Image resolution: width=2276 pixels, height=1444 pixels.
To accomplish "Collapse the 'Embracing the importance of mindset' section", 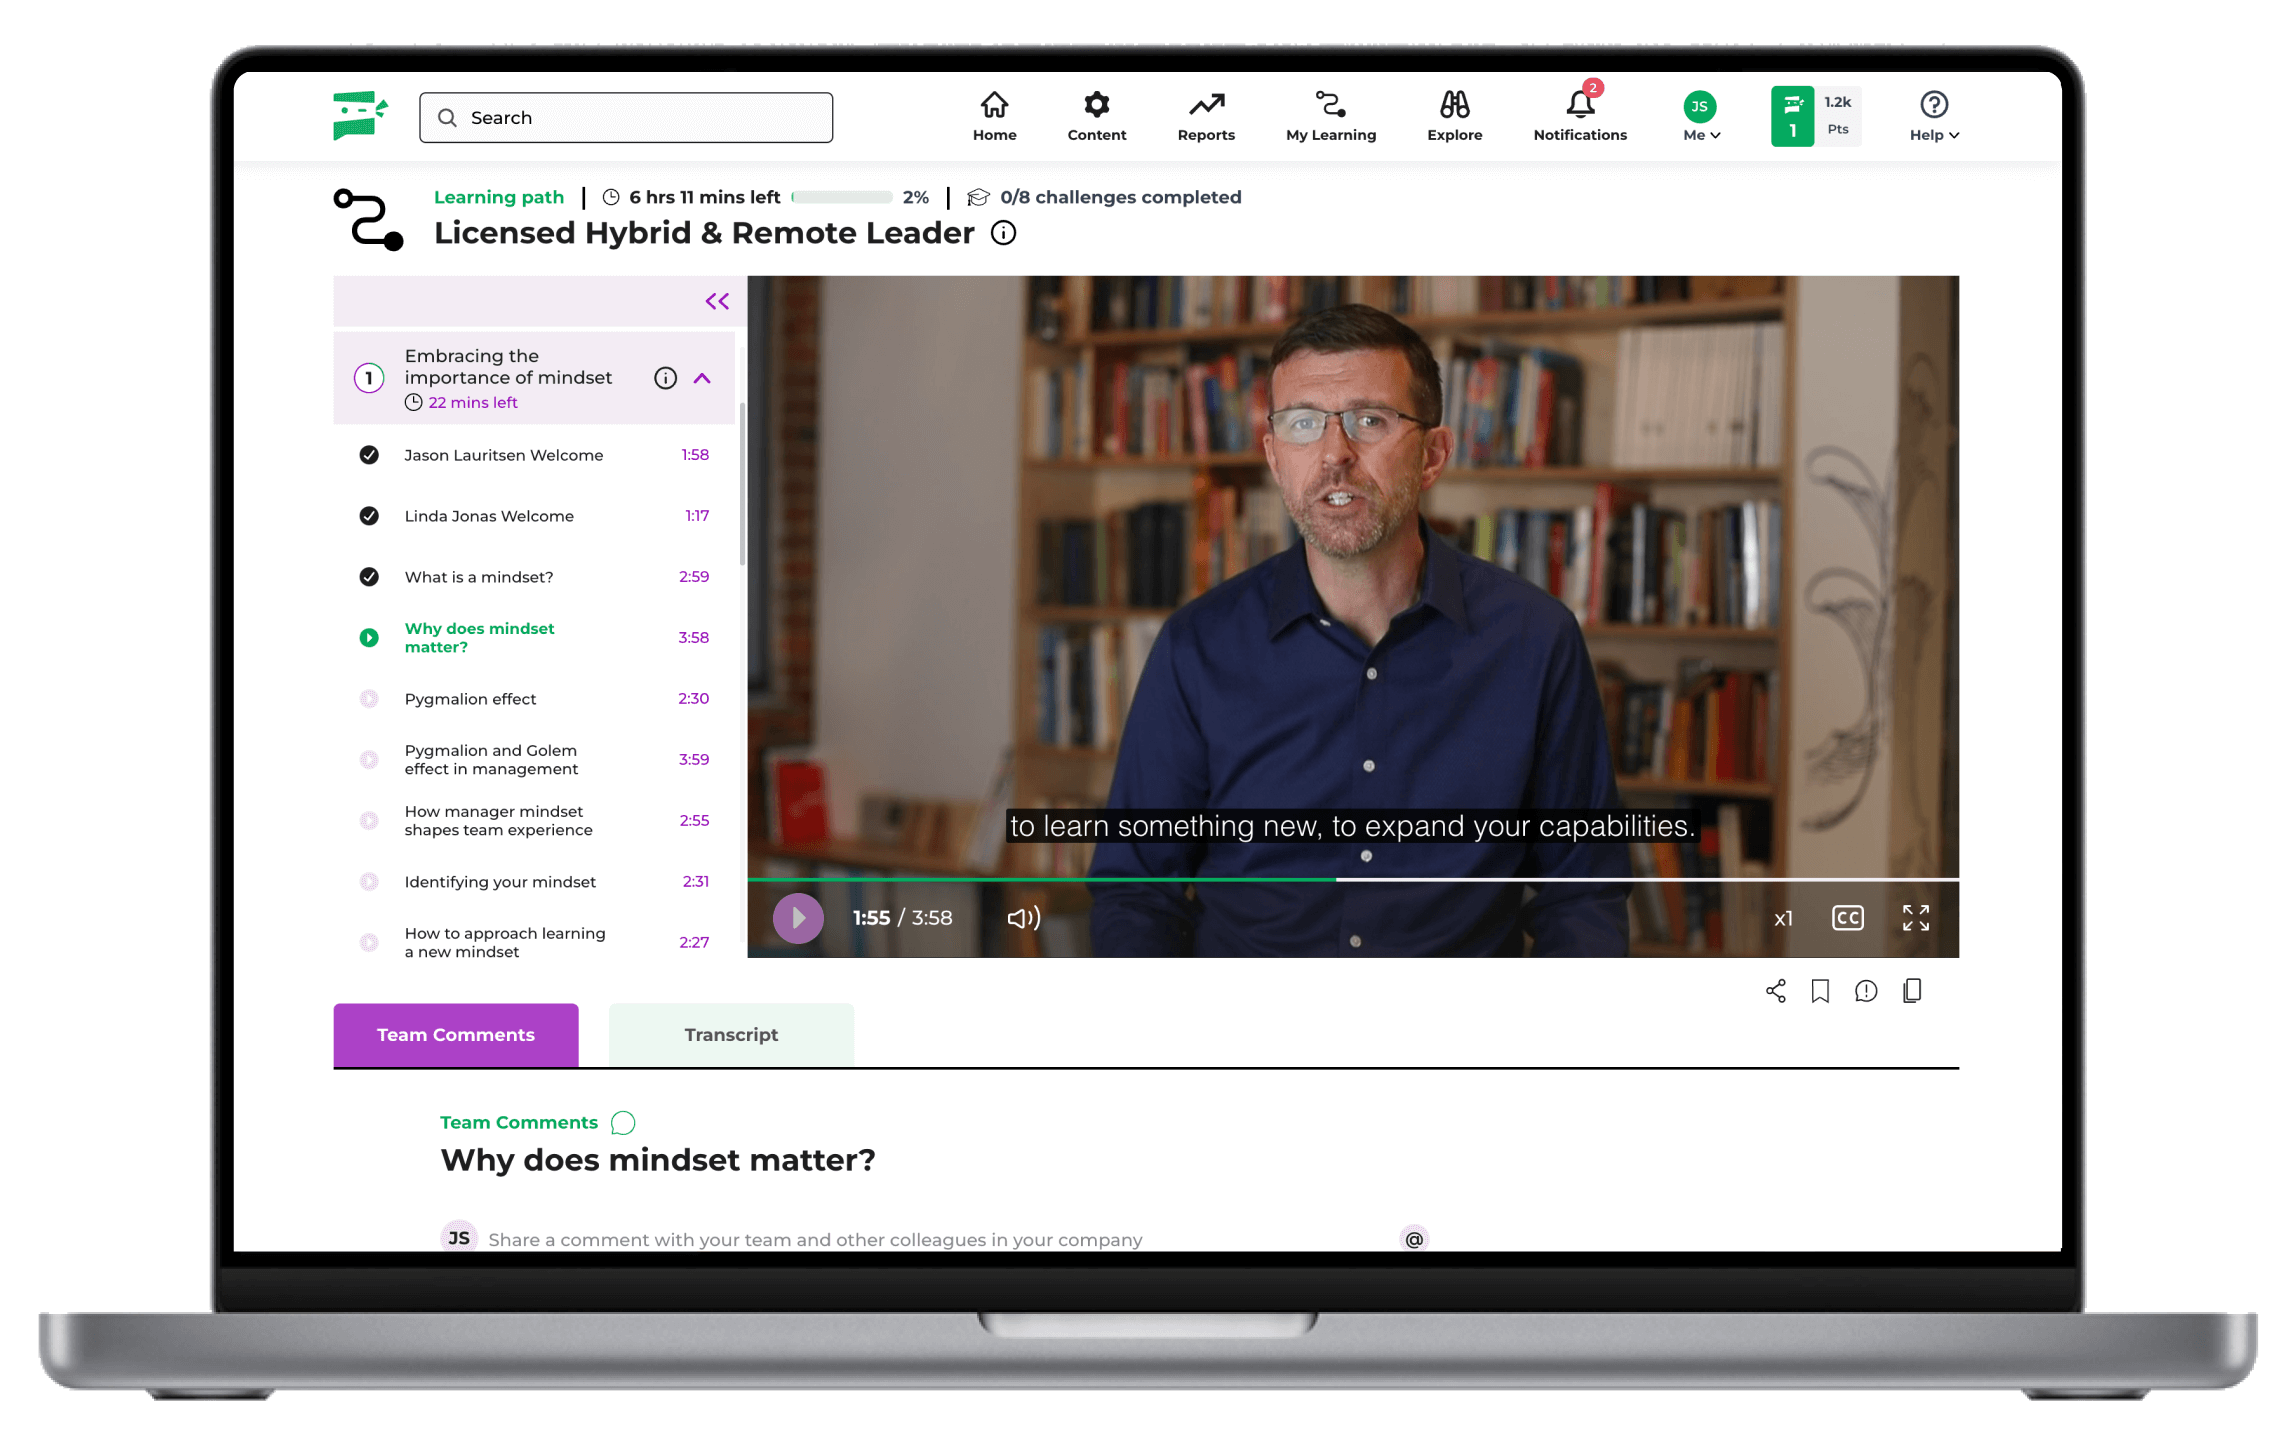I will 703,378.
